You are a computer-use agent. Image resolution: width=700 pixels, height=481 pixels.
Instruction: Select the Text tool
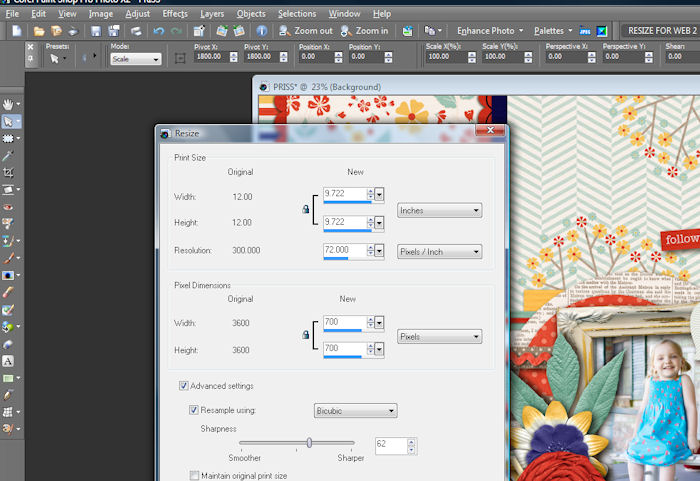click(x=8, y=361)
